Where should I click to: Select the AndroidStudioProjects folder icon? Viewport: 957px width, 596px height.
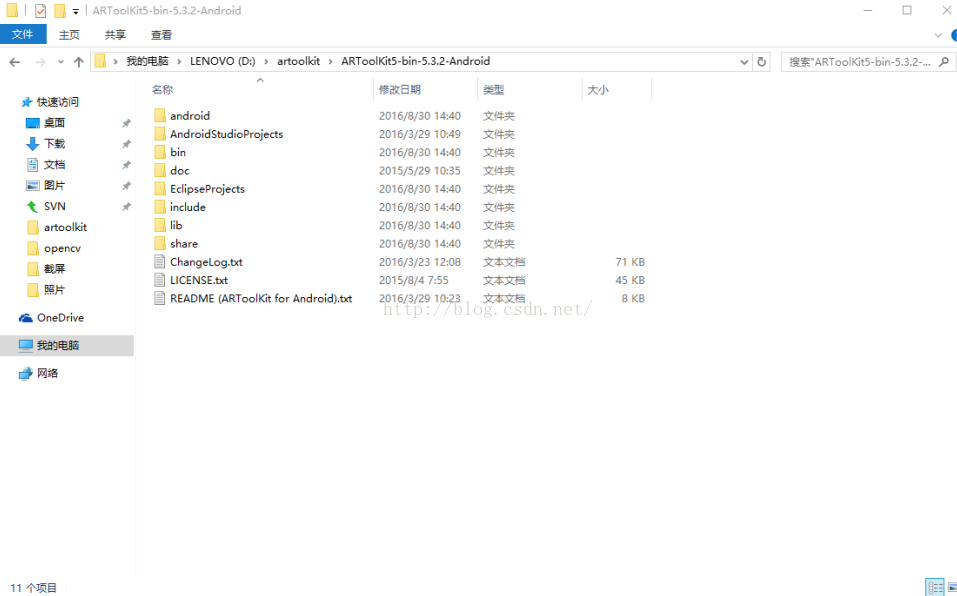[160, 134]
